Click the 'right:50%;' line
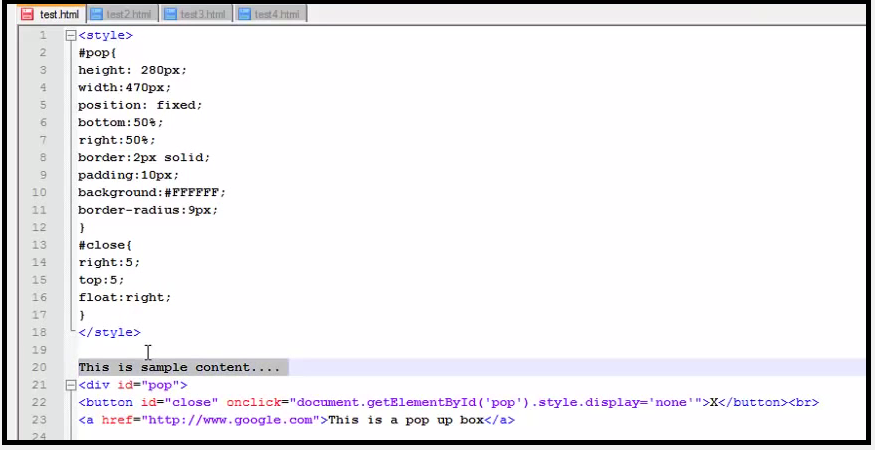Viewport: 875px width, 450px height. [117, 140]
